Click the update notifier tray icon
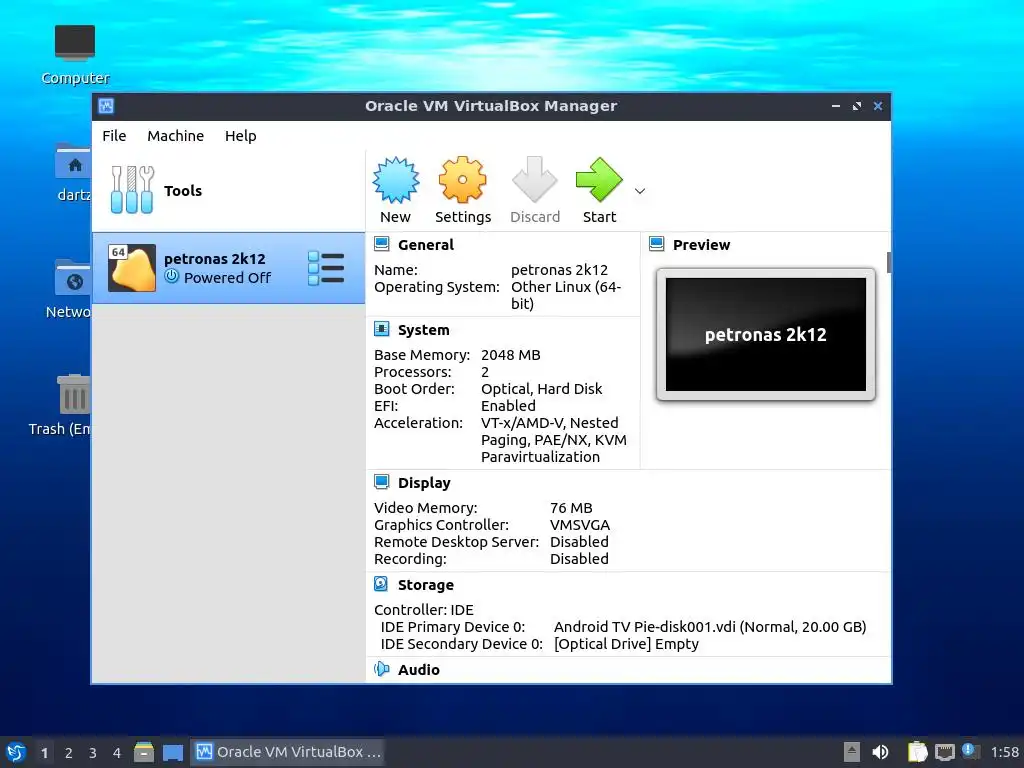 click(x=970, y=751)
